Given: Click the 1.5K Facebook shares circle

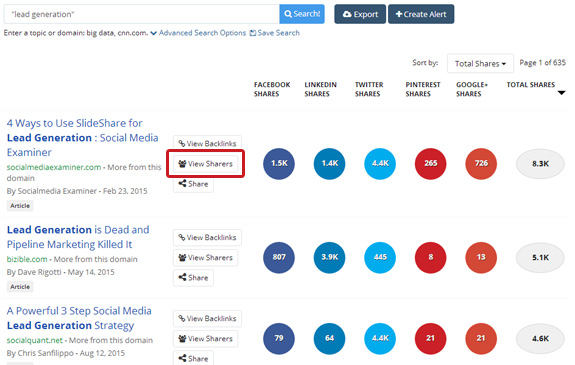Looking at the screenshot, I should click(279, 164).
